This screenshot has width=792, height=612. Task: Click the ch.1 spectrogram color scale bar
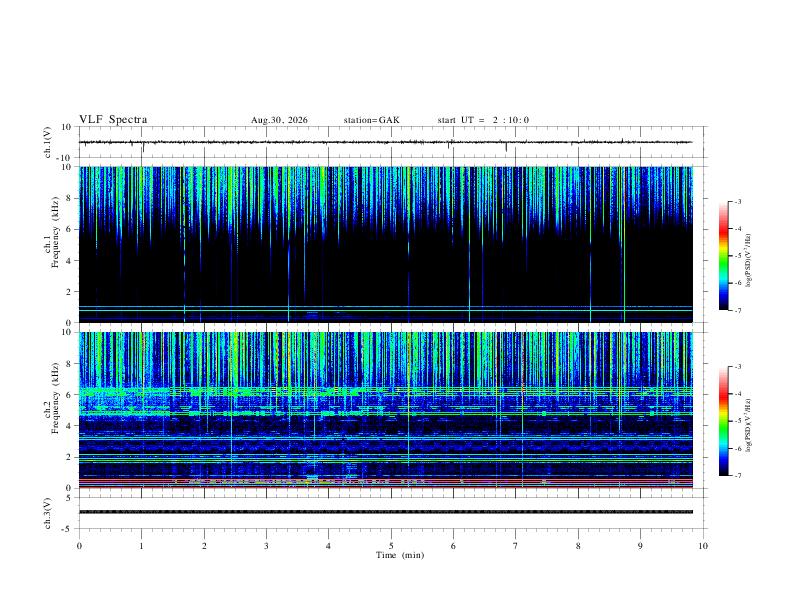pyautogui.click(x=723, y=256)
